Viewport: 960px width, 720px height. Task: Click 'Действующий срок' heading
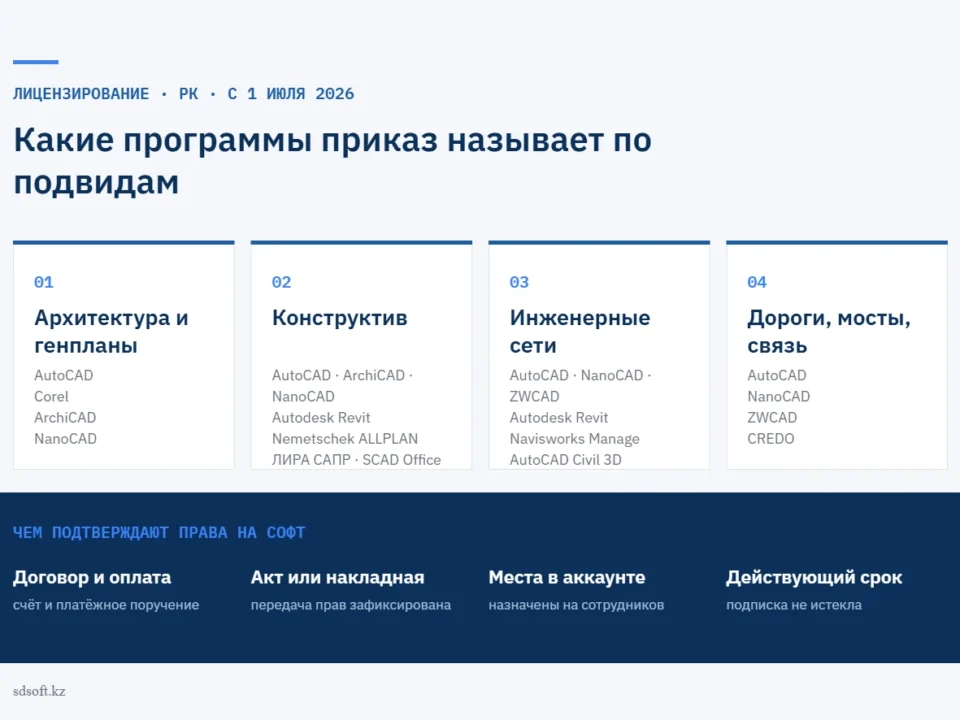[x=814, y=577]
